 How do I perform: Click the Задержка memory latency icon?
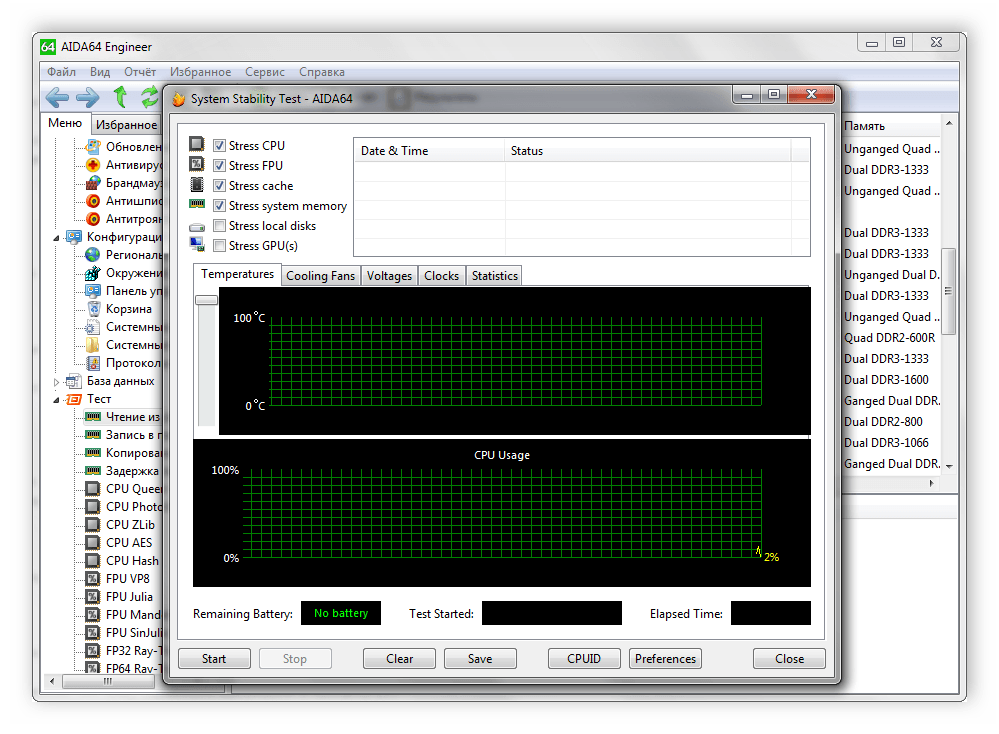93,471
